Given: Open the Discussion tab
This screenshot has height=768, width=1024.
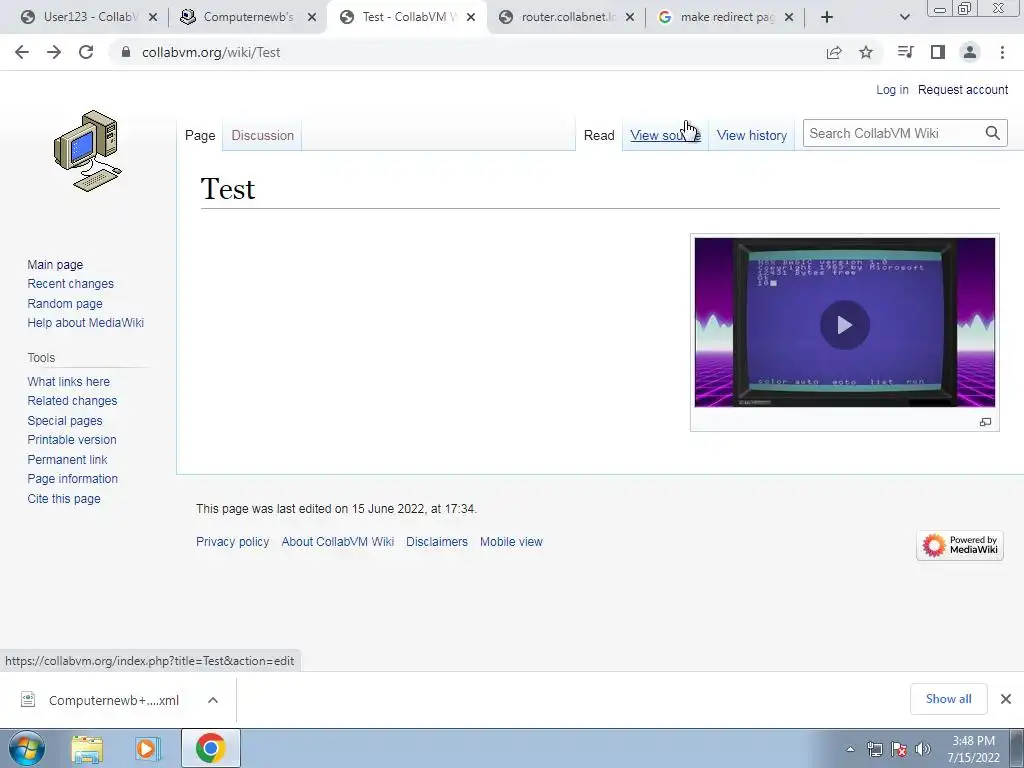Looking at the screenshot, I should [x=263, y=135].
